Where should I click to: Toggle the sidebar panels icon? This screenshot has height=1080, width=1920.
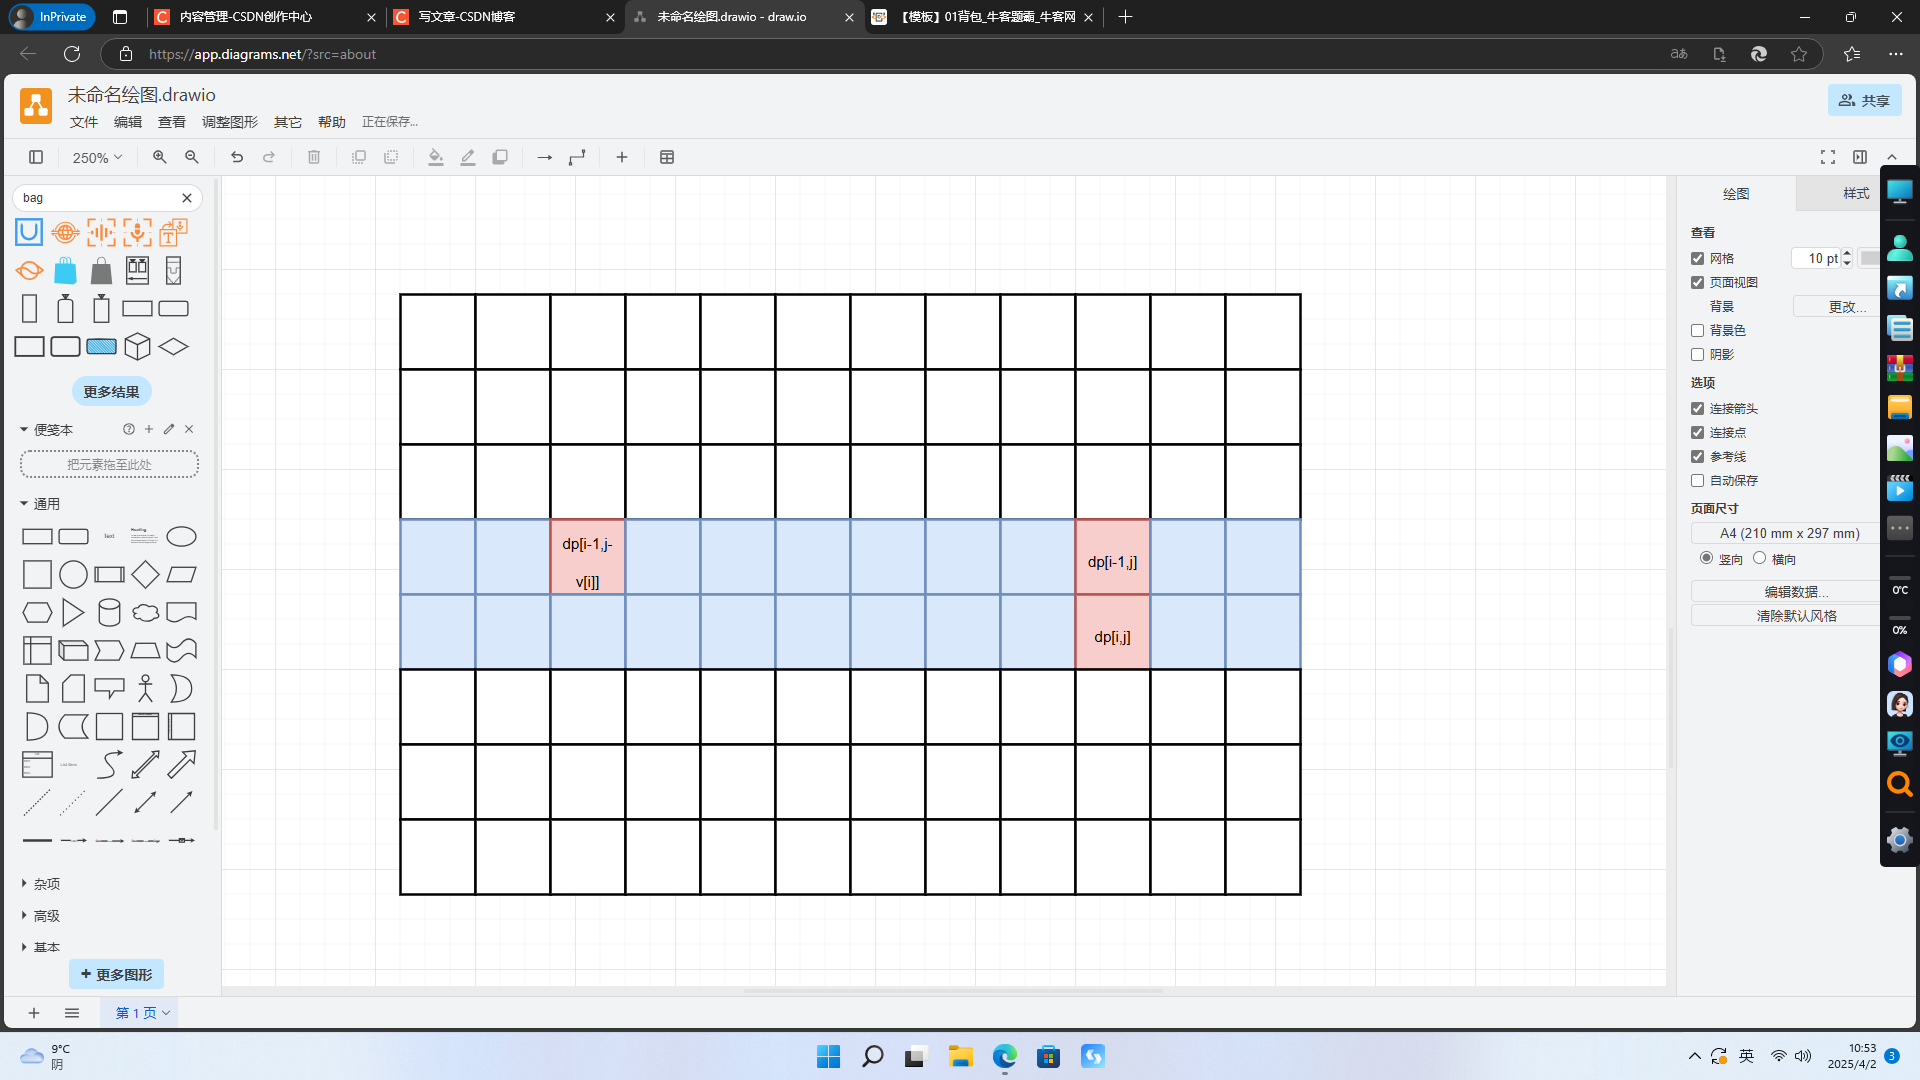pyautogui.click(x=36, y=157)
